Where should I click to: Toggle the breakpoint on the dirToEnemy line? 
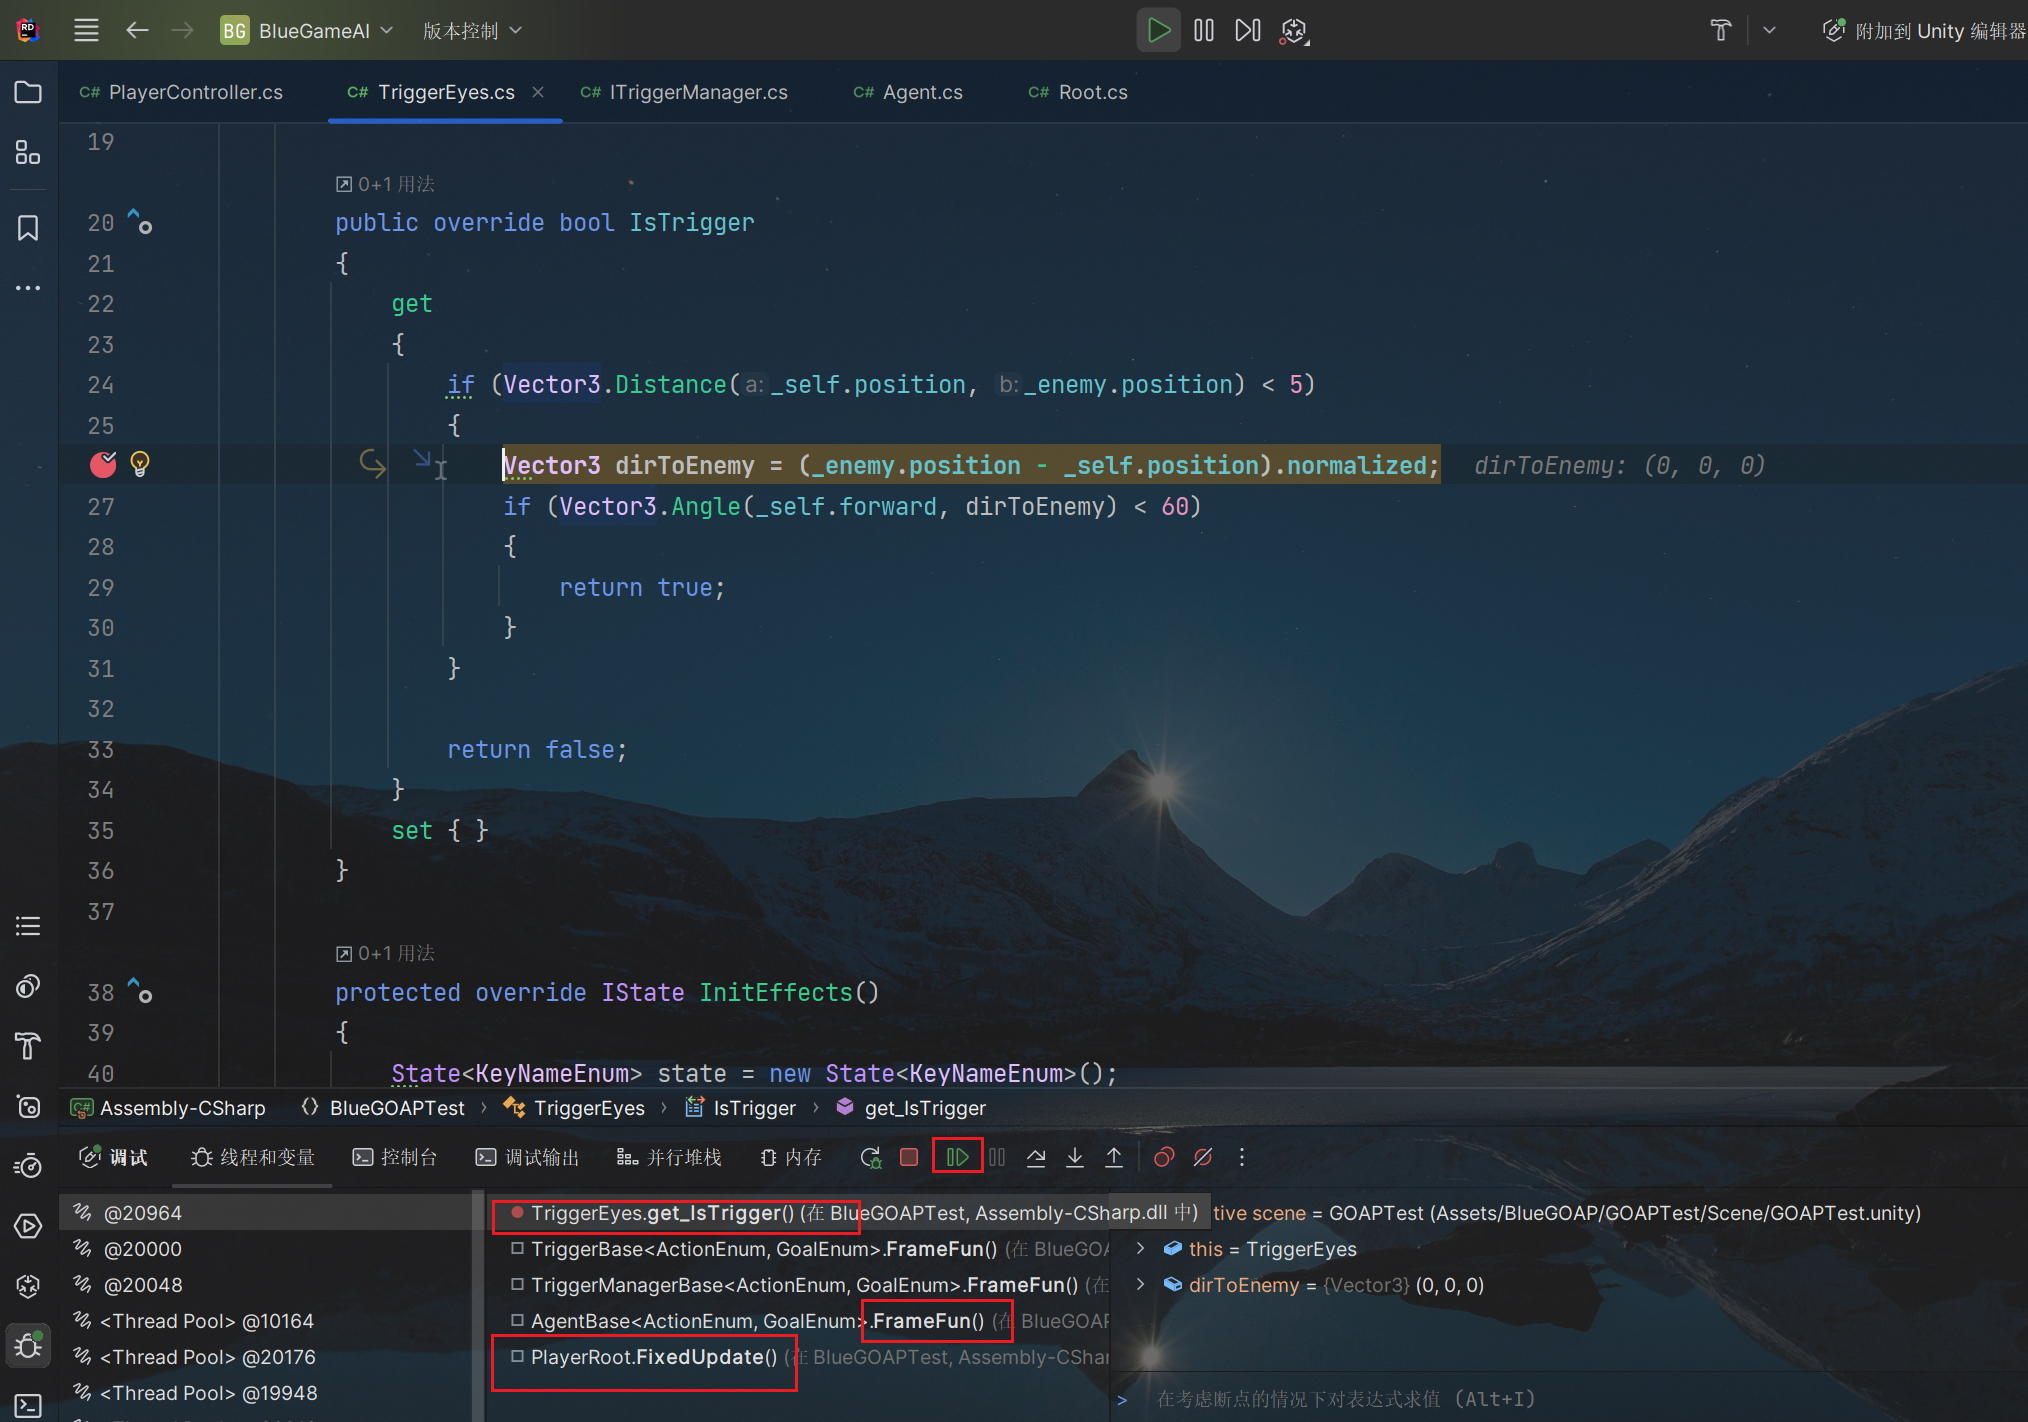pyautogui.click(x=103, y=465)
